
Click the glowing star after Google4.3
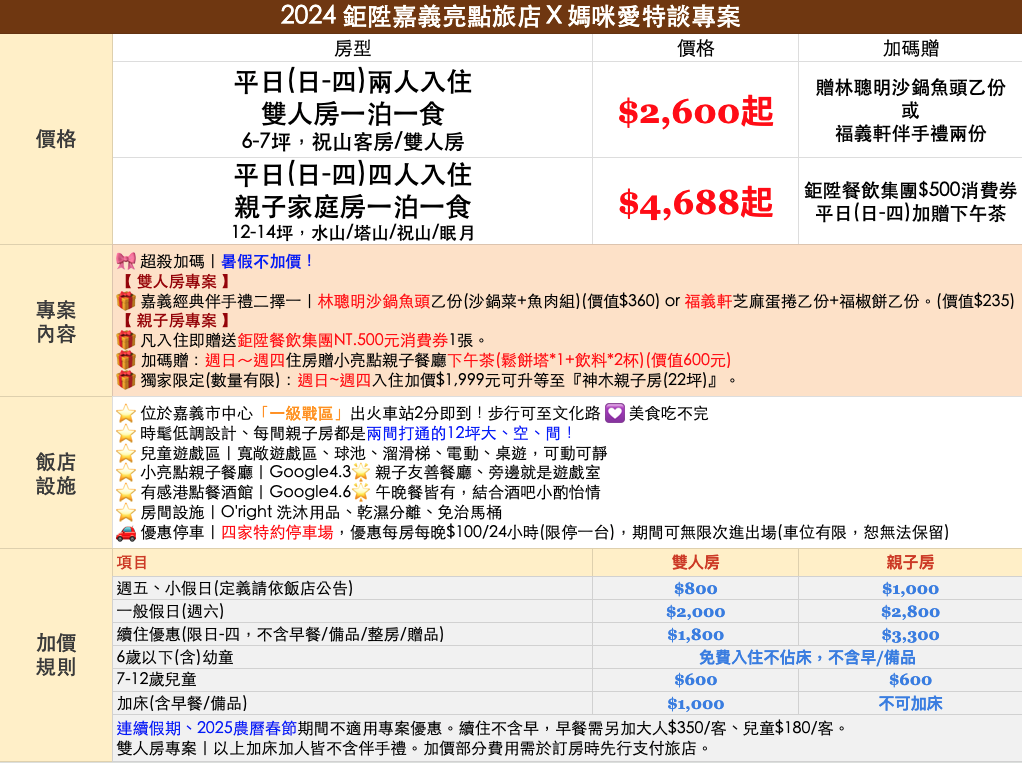pos(361,472)
